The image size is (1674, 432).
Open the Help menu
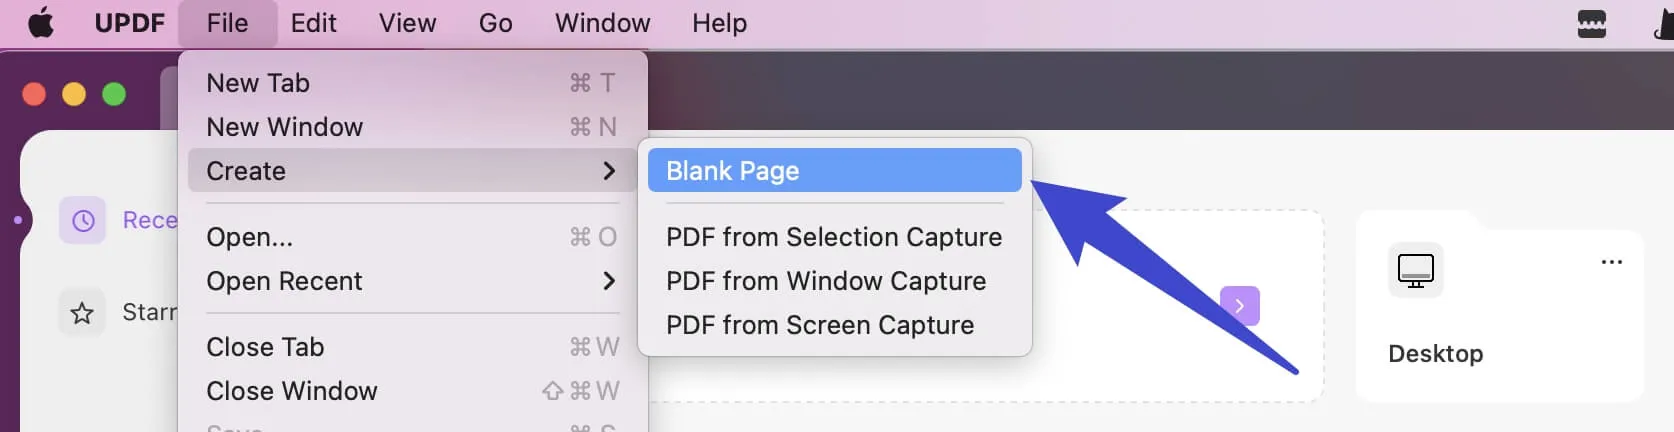pyautogui.click(x=719, y=23)
